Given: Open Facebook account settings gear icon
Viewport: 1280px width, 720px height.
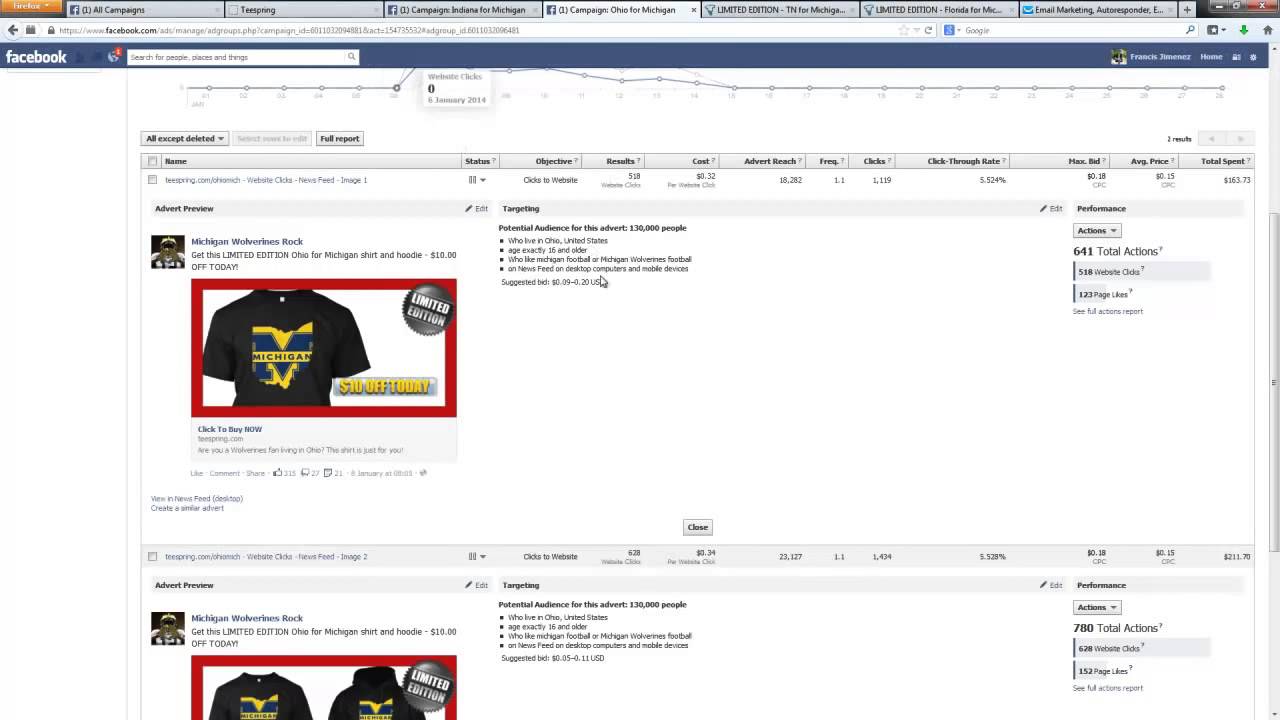Looking at the screenshot, I should pyautogui.click(x=1253, y=57).
